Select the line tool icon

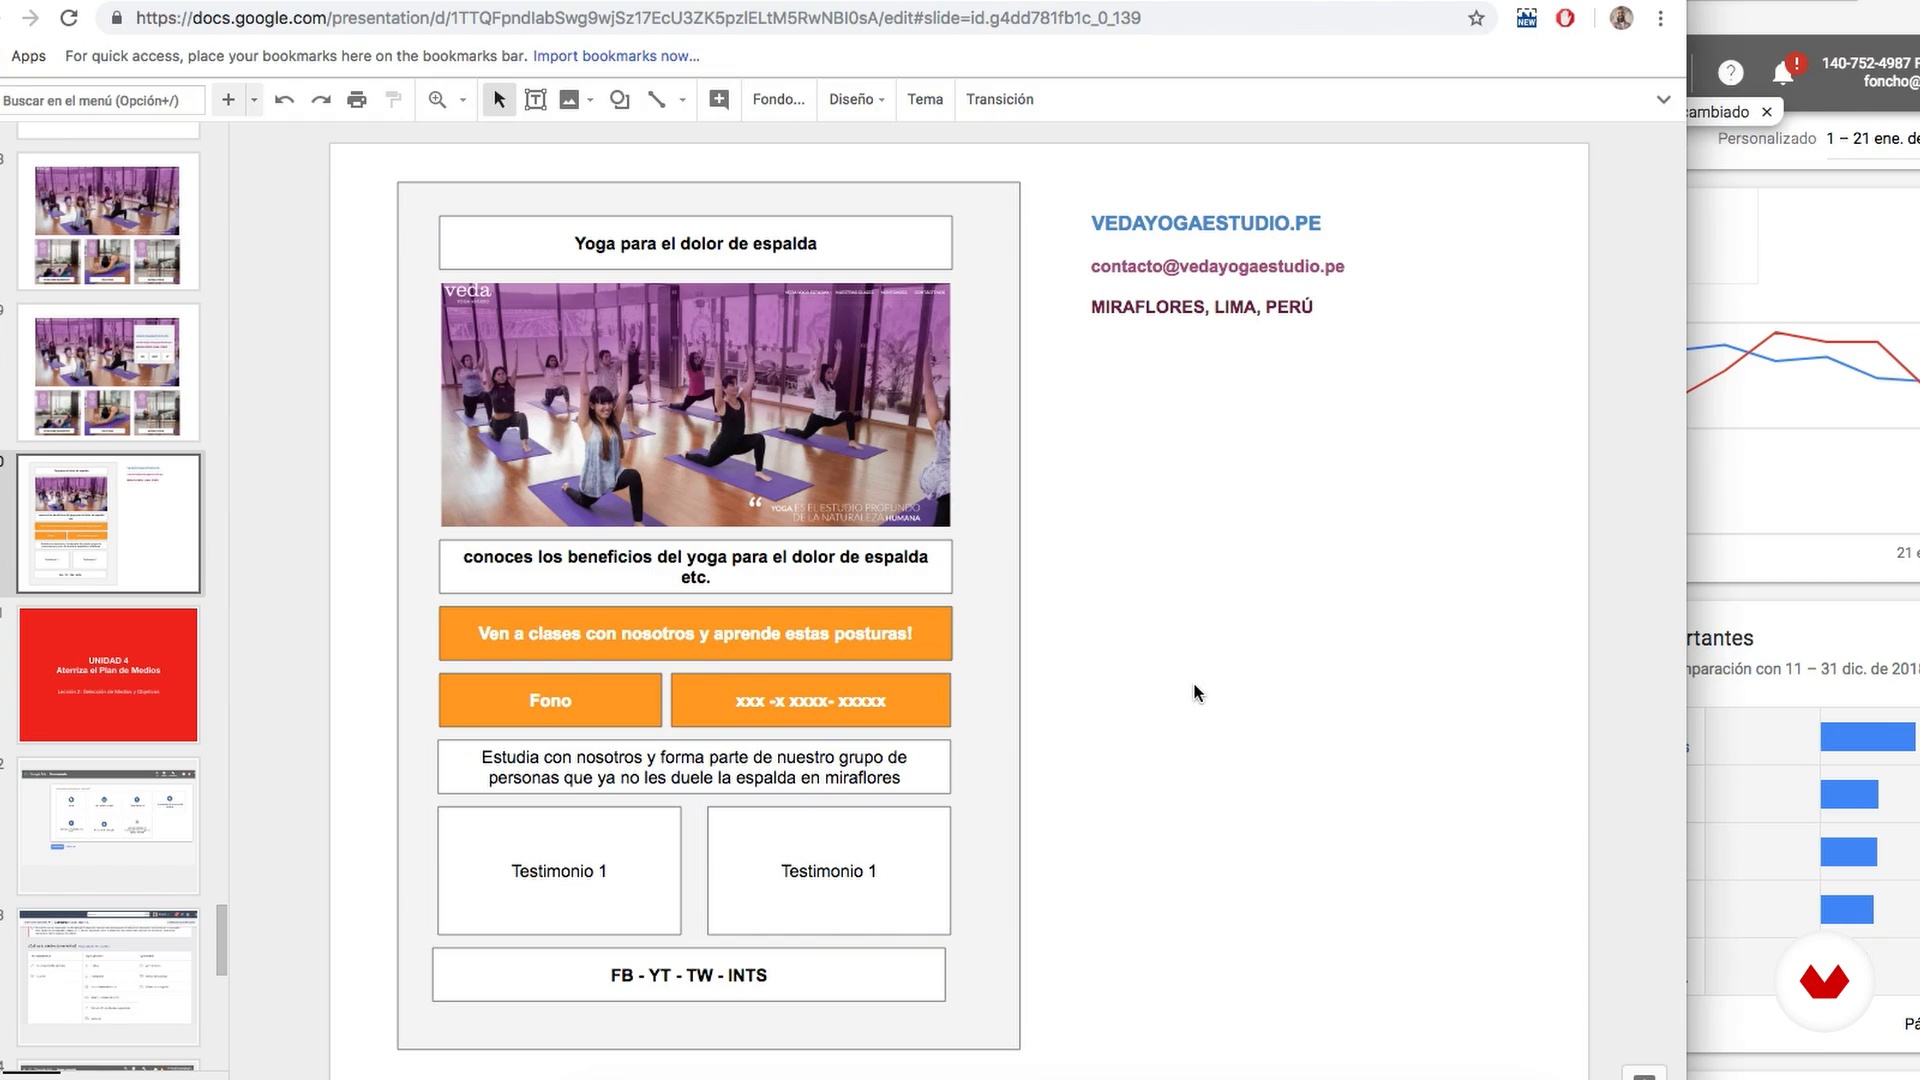click(657, 99)
